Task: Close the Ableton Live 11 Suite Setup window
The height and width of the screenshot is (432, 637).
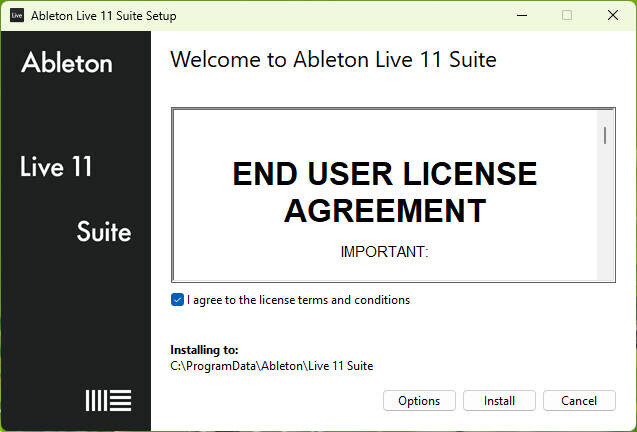Action: click(613, 15)
